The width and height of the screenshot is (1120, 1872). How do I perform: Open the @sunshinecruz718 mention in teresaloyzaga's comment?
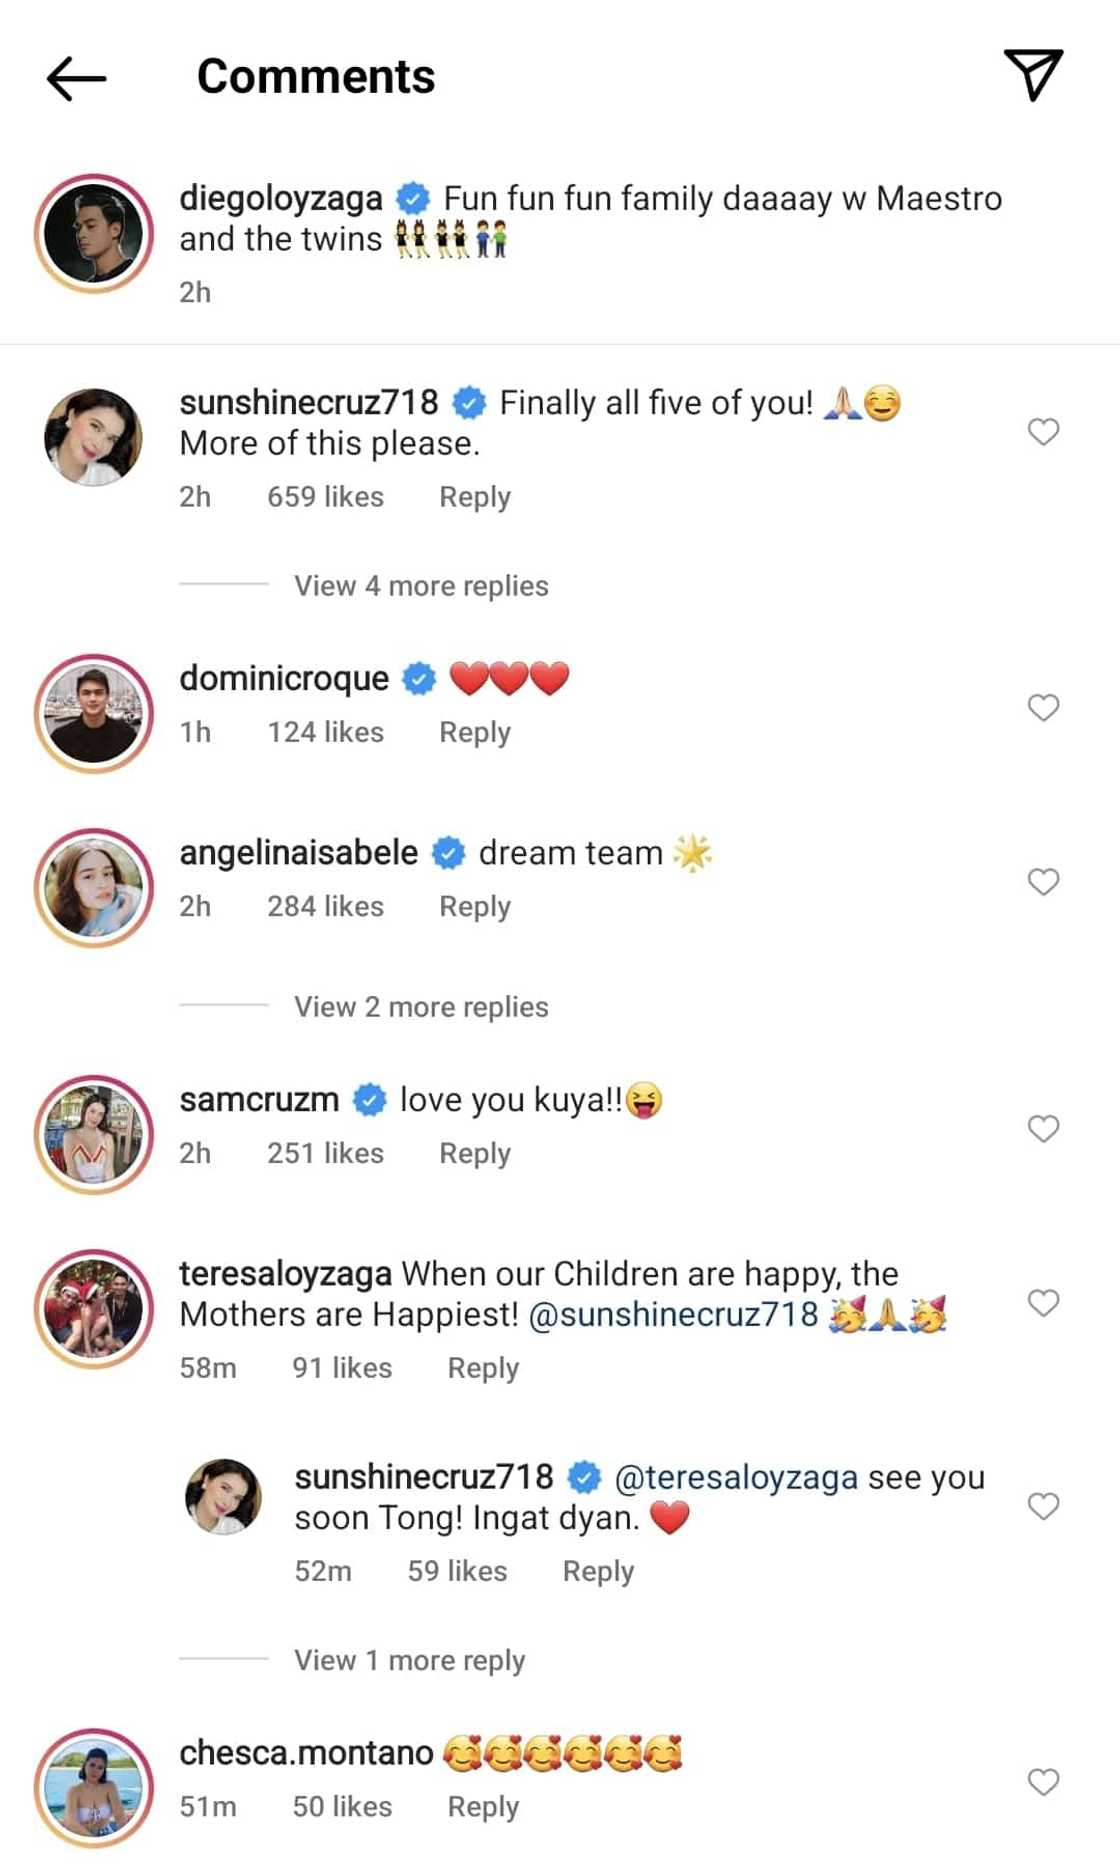coord(673,1314)
